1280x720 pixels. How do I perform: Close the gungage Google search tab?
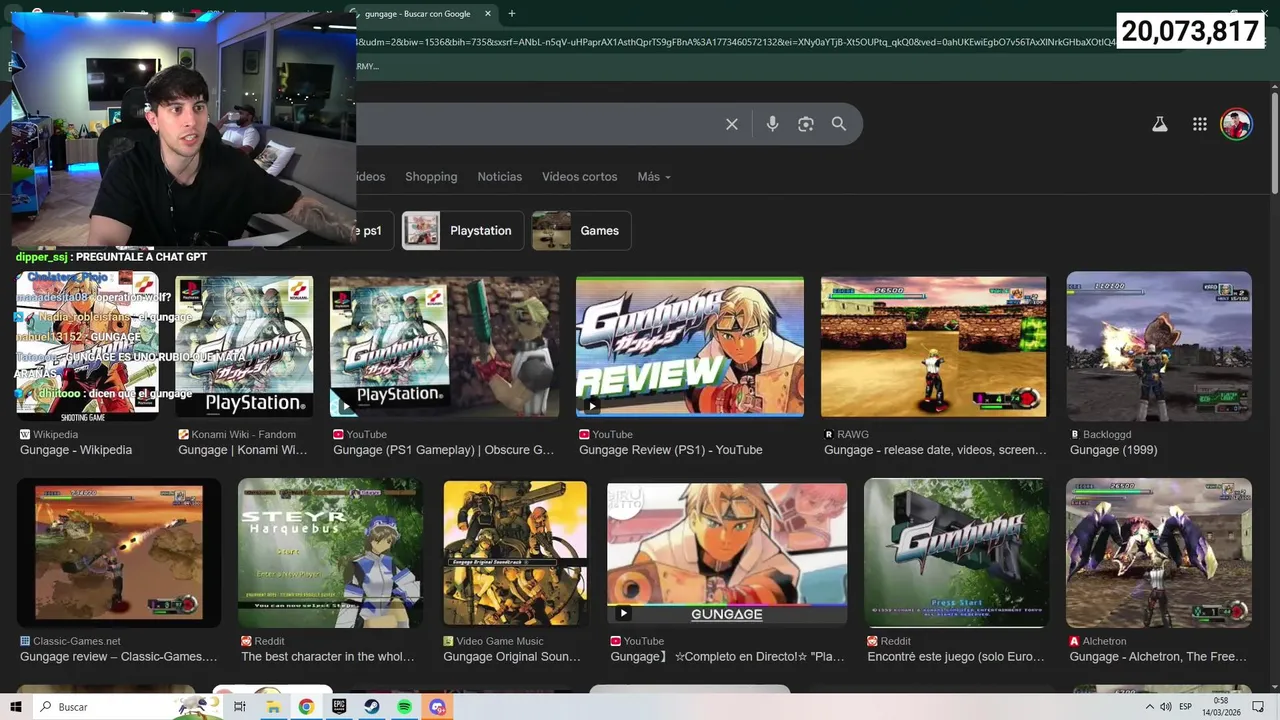pos(488,13)
